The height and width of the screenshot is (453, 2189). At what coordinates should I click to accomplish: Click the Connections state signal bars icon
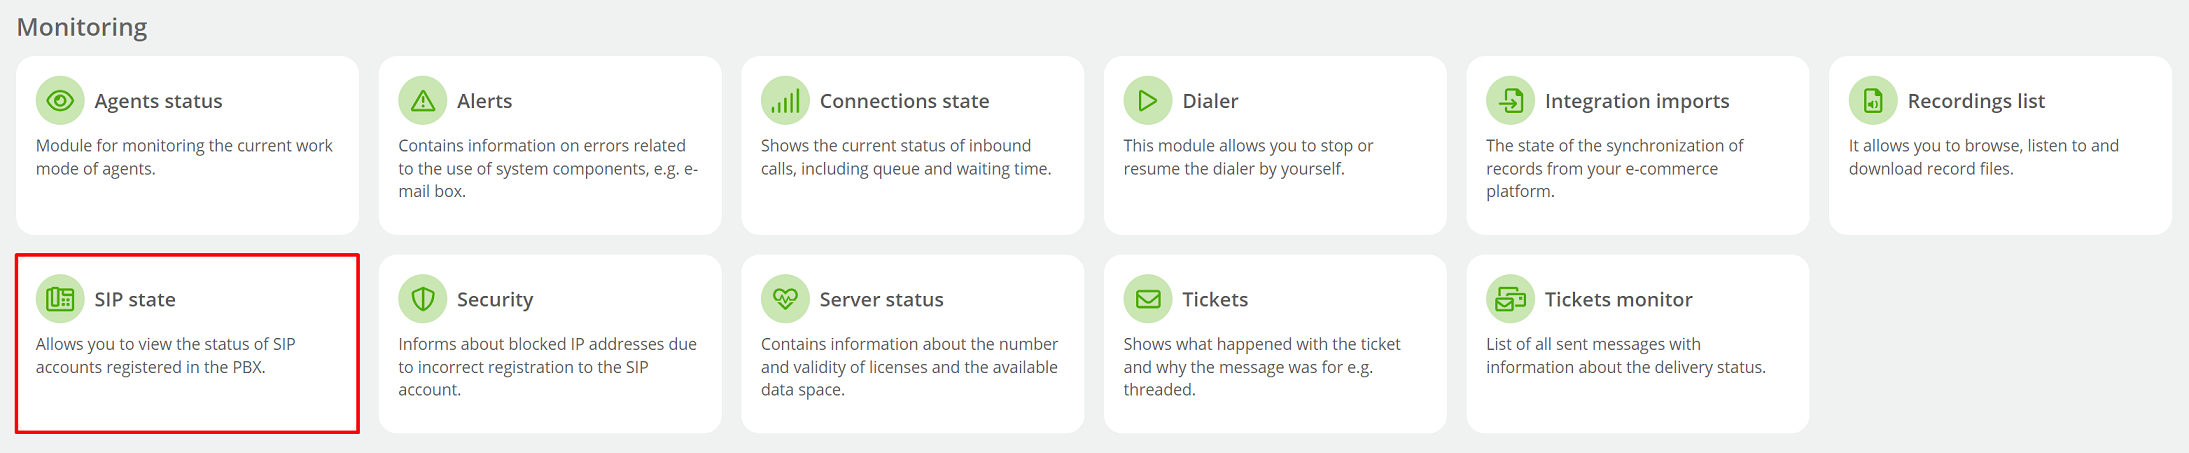(785, 101)
